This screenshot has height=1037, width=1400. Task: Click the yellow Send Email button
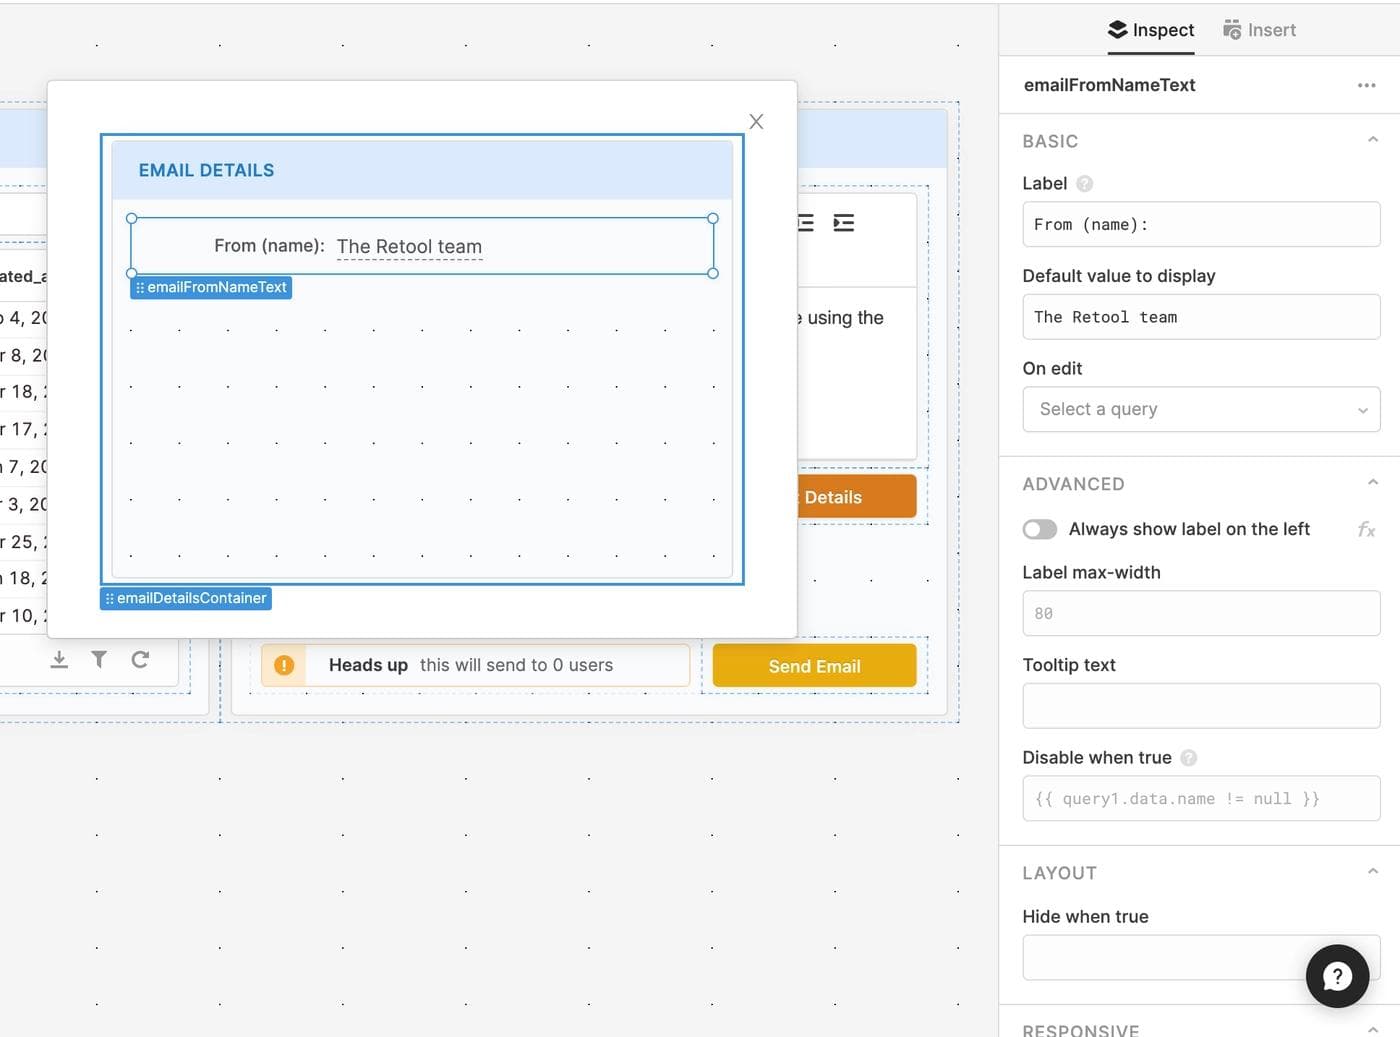[x=814, y=666]
